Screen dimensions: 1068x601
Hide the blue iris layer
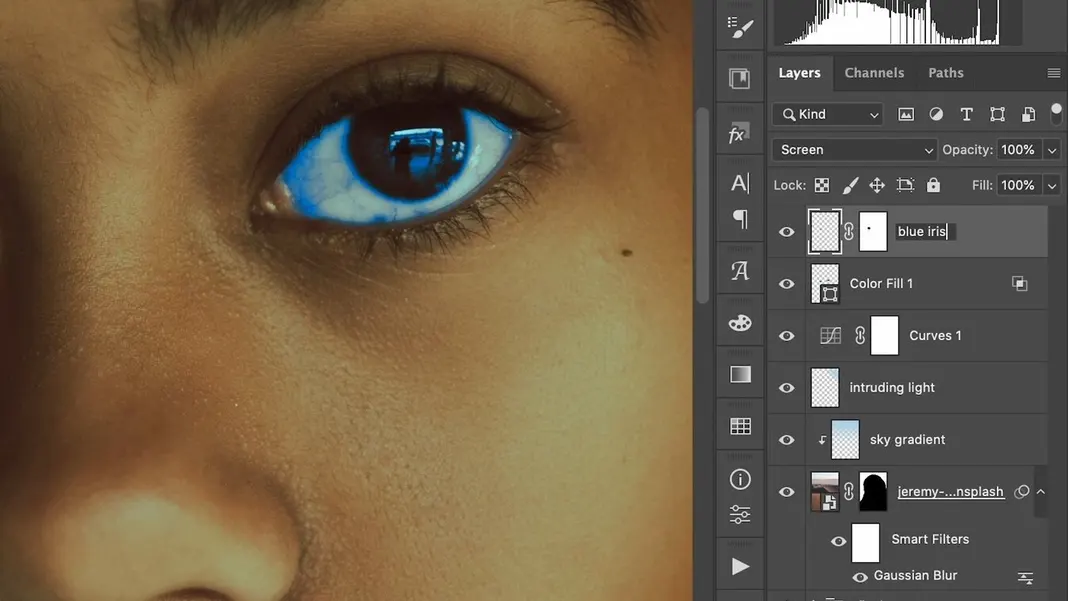pyautogui.click(x=787, y=232)
